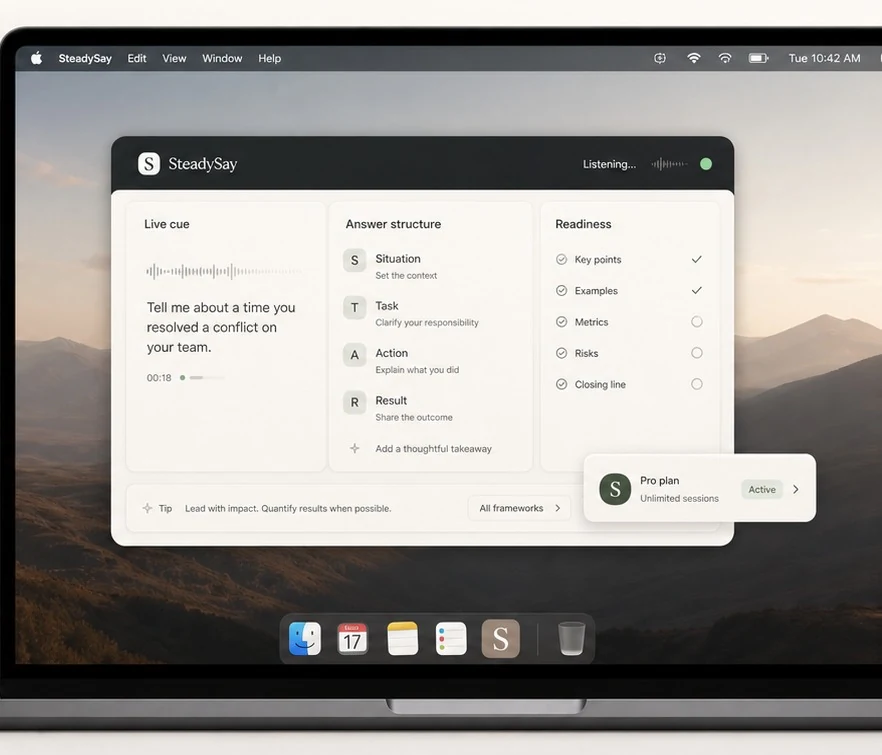The image size is (882, 755).
Task: Click the sparkle icon for thoughtful takeaway
Action: 354,448
